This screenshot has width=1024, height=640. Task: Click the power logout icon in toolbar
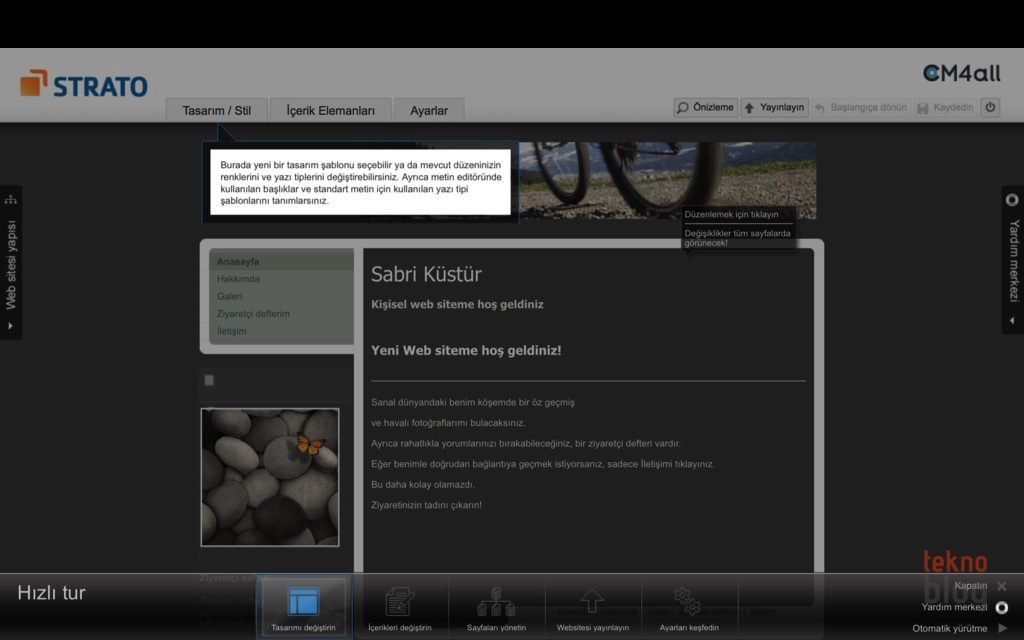click(990, 107)
